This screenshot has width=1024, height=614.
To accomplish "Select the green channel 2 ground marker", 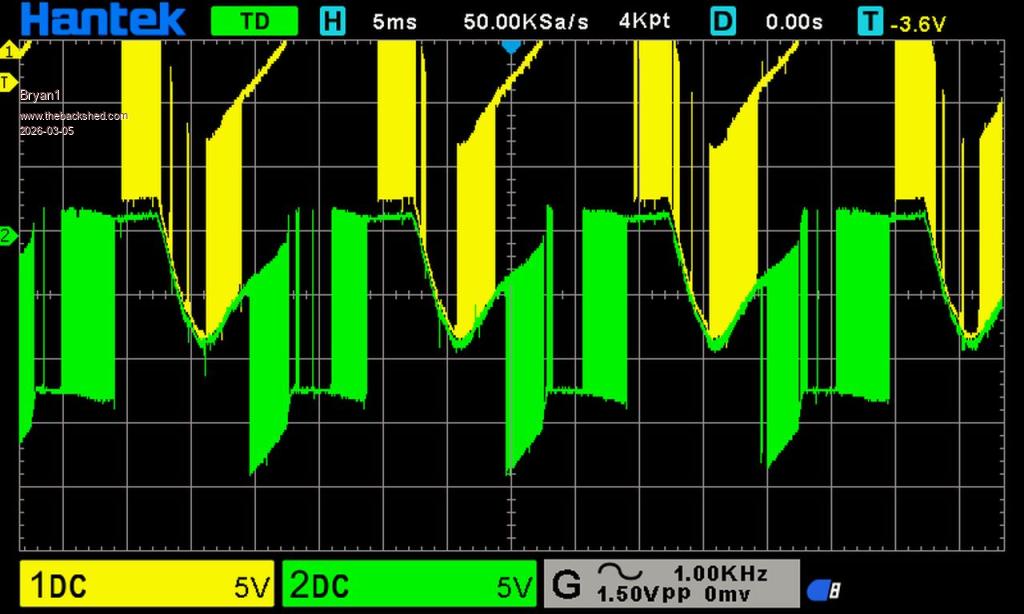I will [x=8, y=236].
